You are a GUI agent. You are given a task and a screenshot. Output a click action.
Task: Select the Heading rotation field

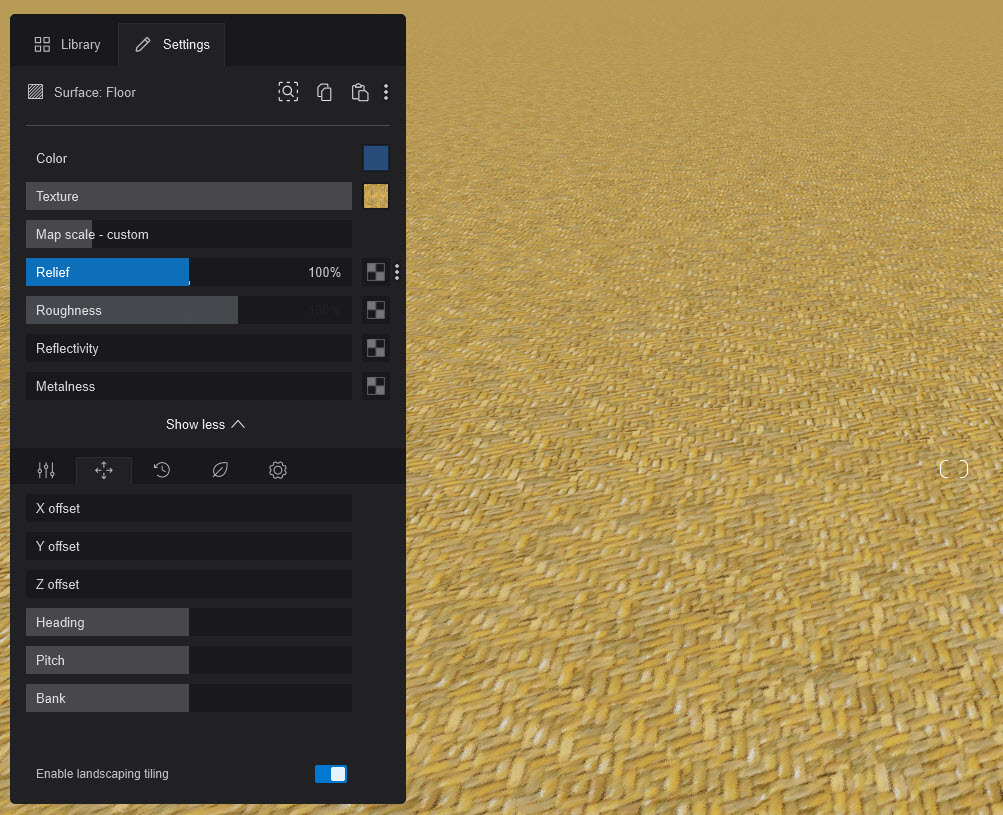(x=106, y=621)
